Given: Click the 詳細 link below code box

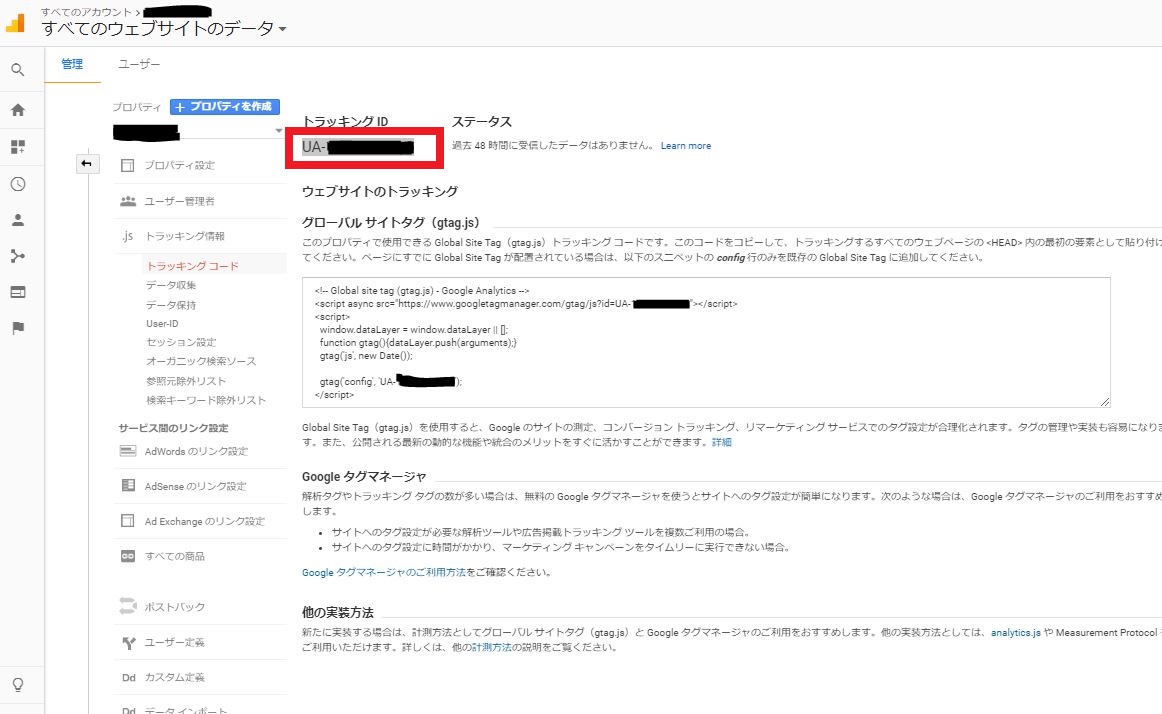Looking at the screenshot, I should tap(721, 442).
